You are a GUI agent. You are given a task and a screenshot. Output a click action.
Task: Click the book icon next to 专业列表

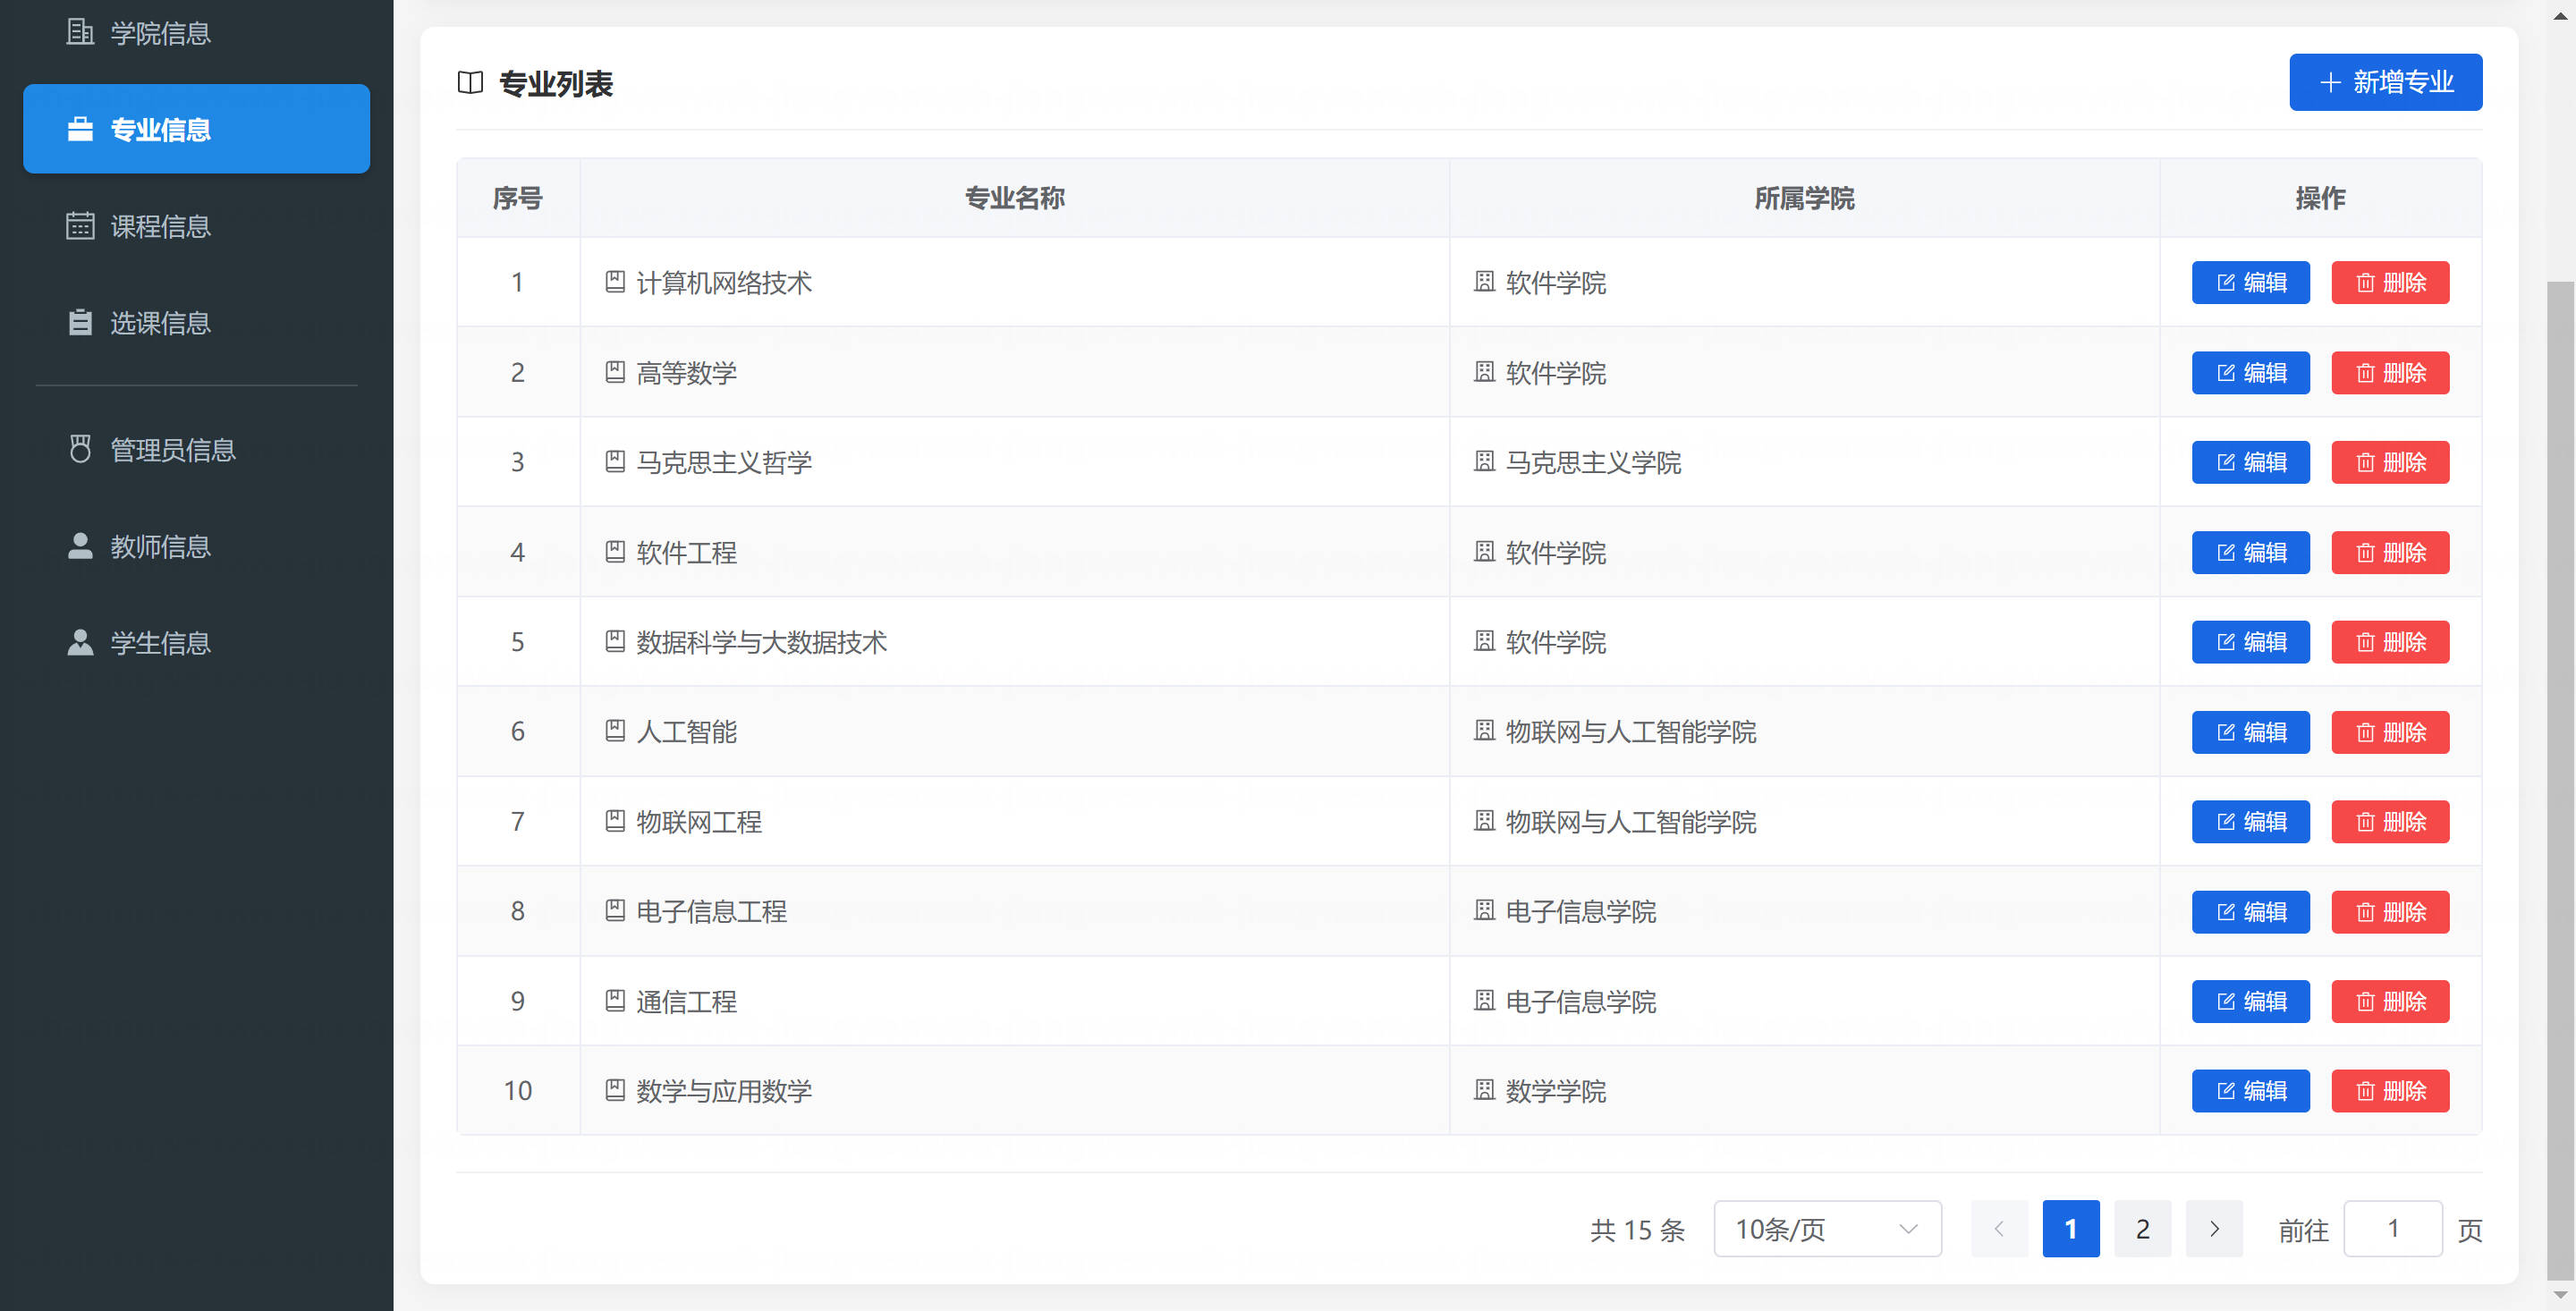tap(470, 83)
